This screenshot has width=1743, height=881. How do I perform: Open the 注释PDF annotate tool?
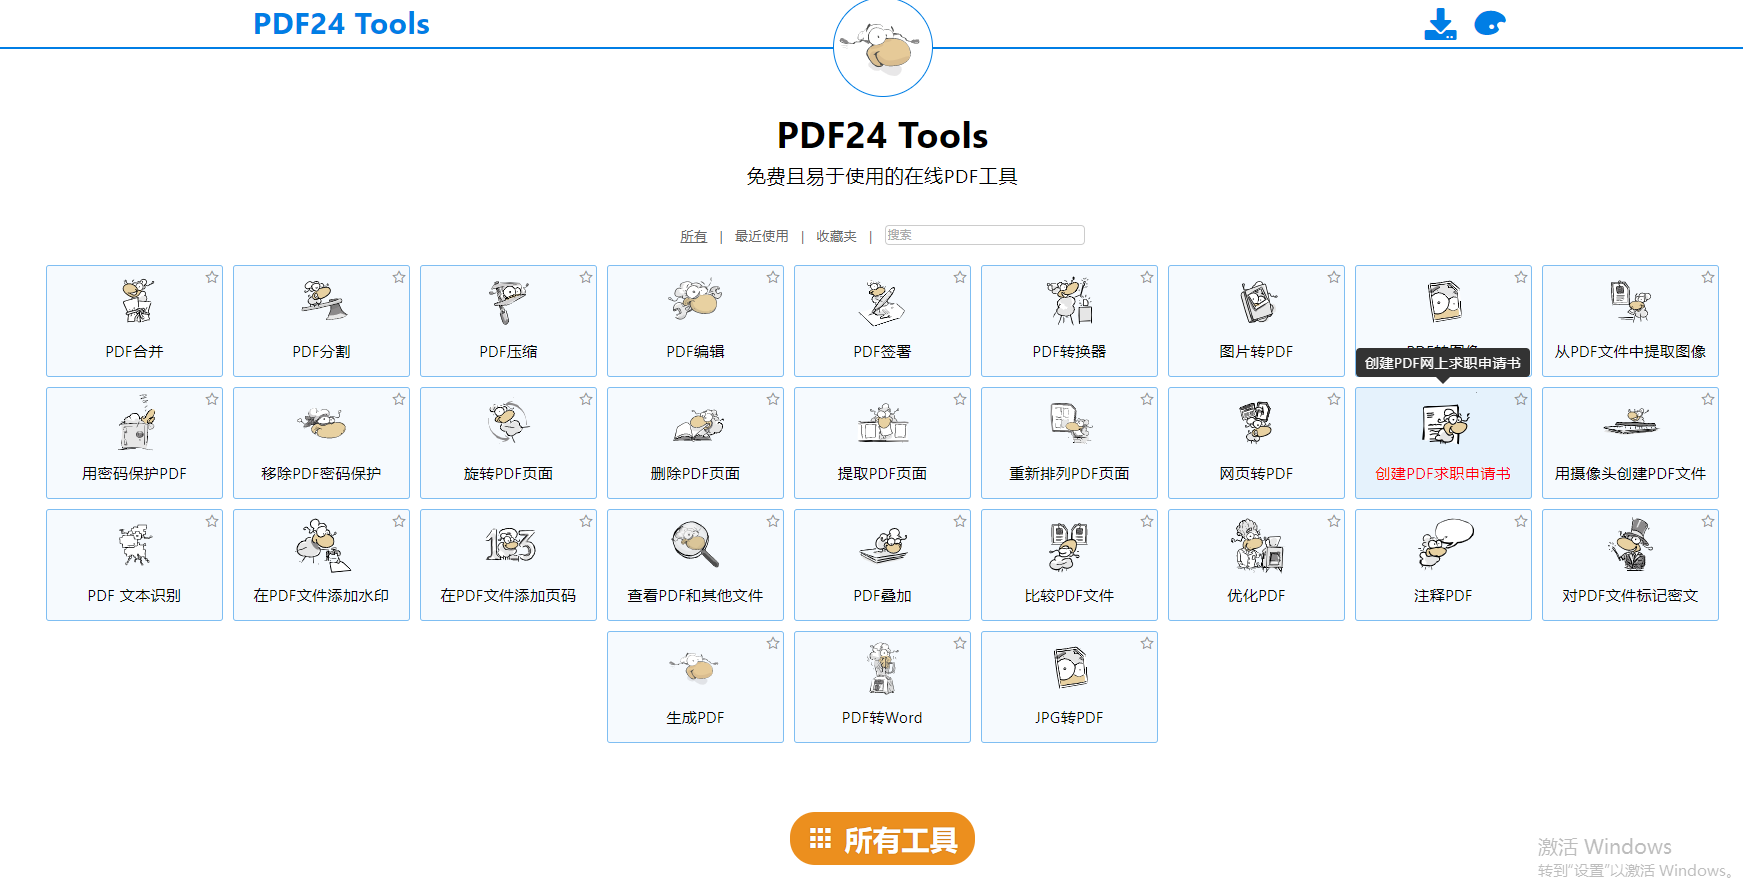click(x=1443, y=565)
